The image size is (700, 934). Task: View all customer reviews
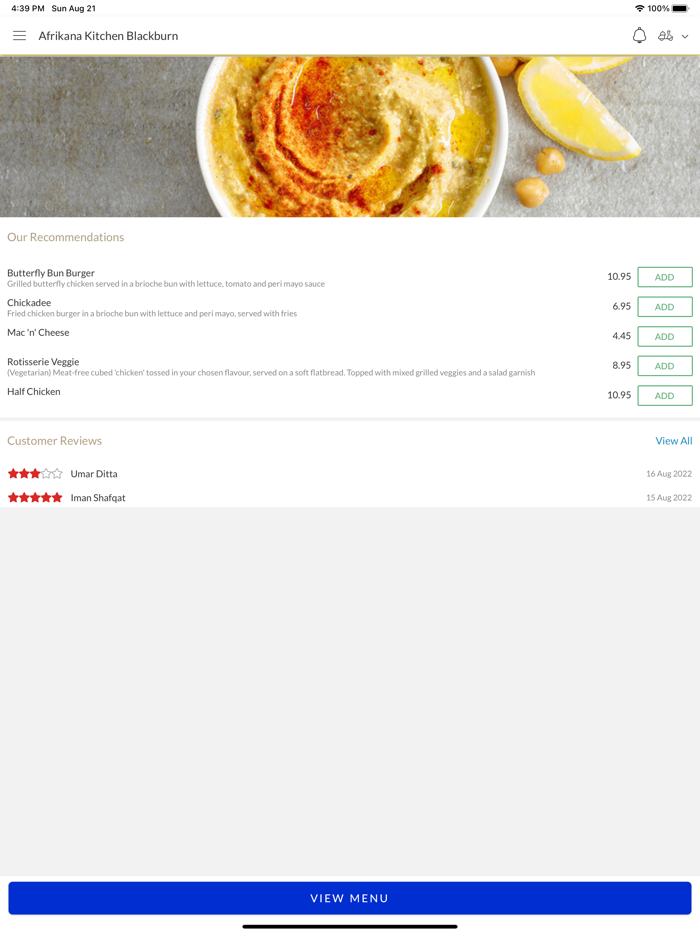(674, 441)
